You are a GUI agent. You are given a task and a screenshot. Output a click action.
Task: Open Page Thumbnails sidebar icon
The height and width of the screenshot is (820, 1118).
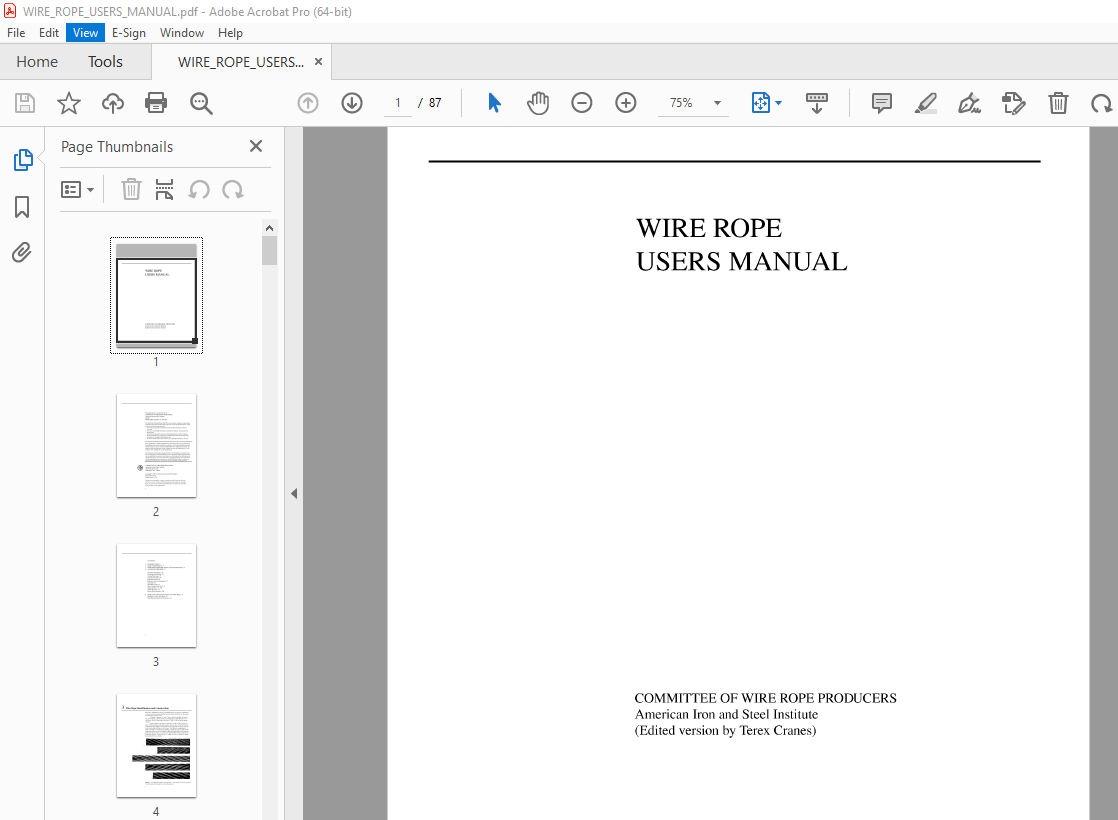(x=23, y=160)
